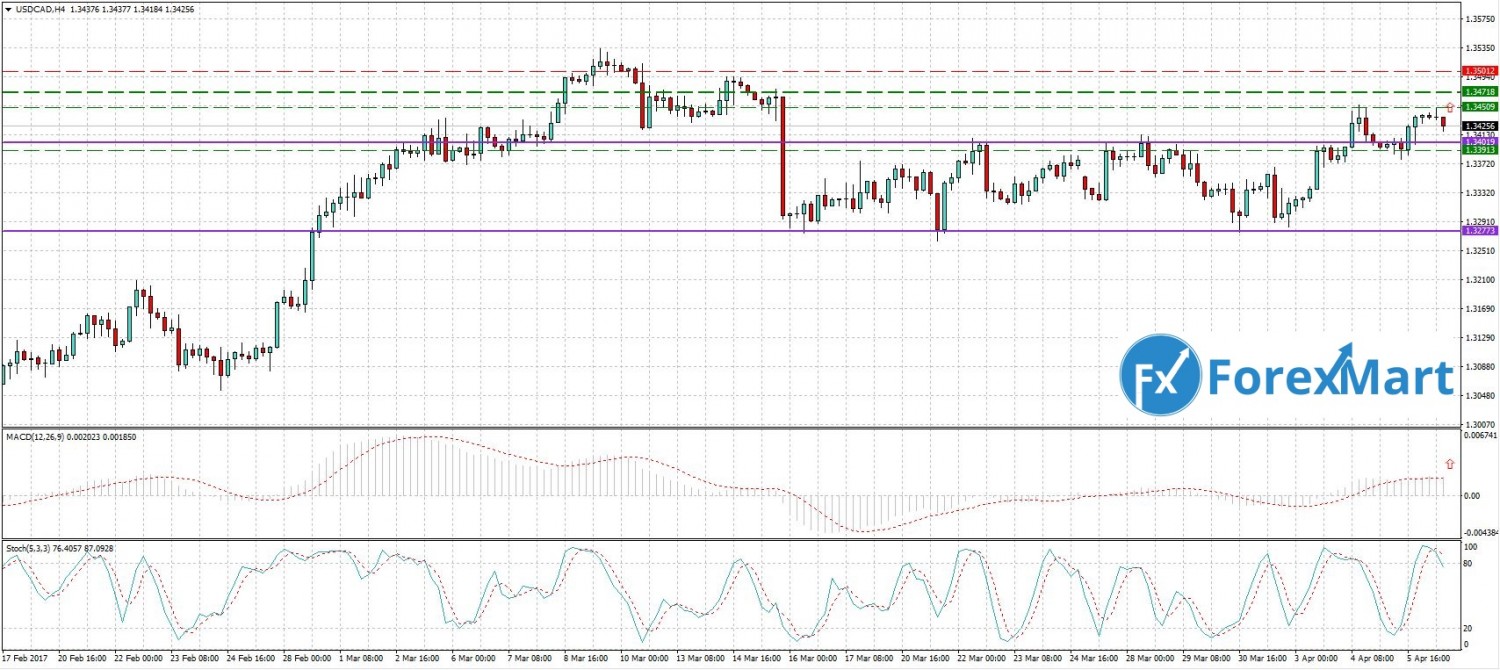Select the purple 1.32773 price label
The image size is (1500, 670).
1479,231
